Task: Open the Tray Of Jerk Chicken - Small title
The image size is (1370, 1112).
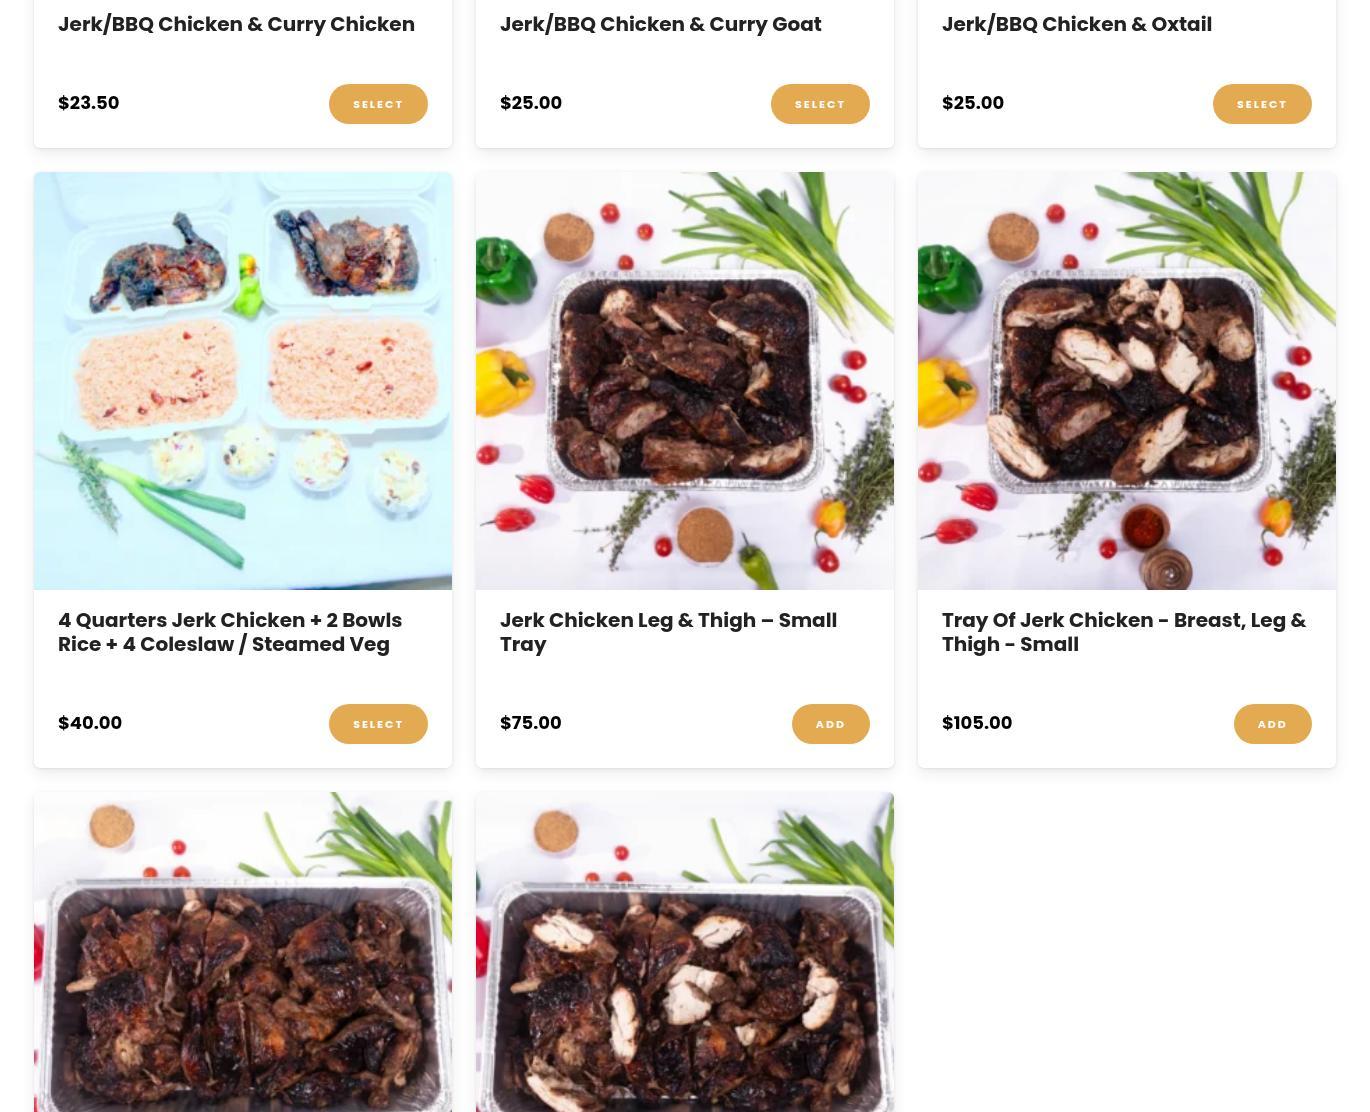Action: pos(1124,632)
